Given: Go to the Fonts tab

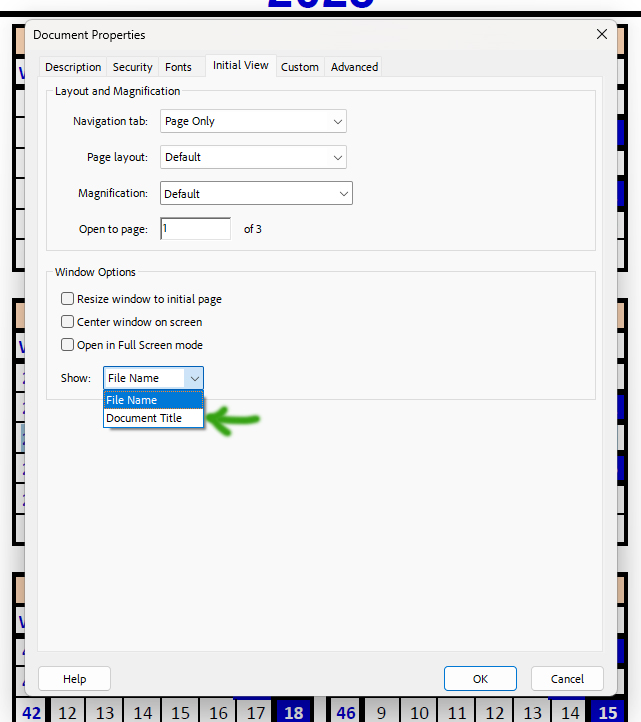Looking at the screenshot, I should [x=178, y=67].
